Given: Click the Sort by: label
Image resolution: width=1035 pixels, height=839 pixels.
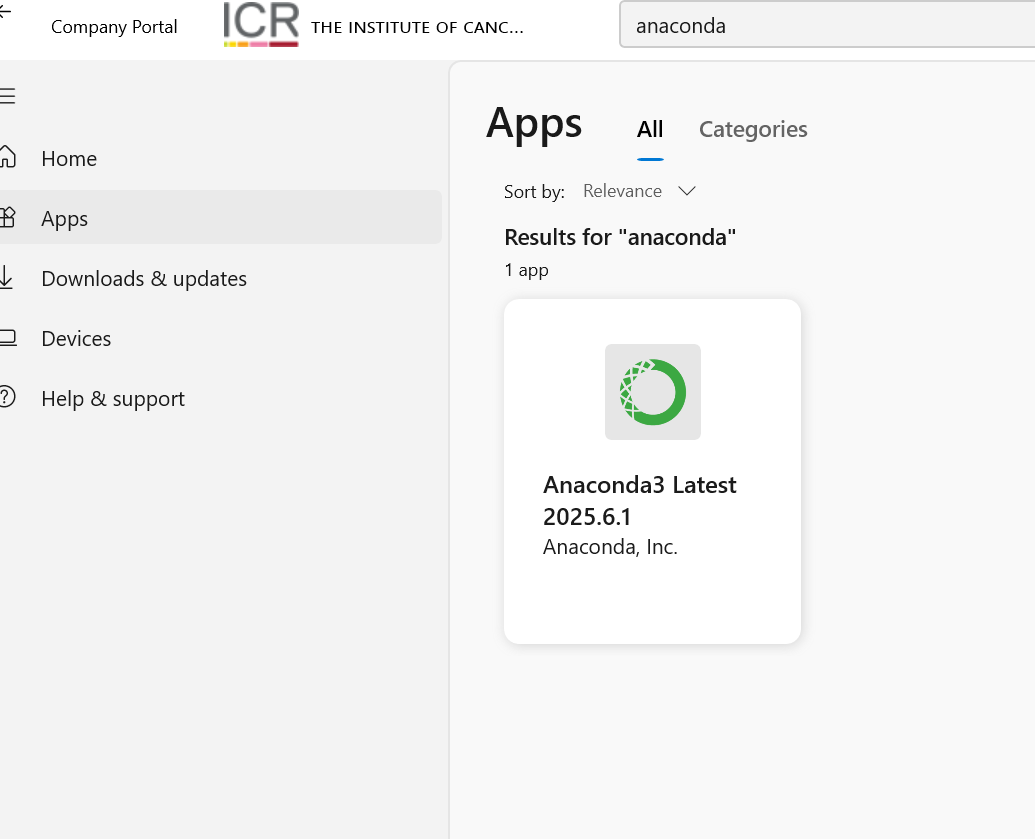Looking at the screenshot, I should pos(534,191).
